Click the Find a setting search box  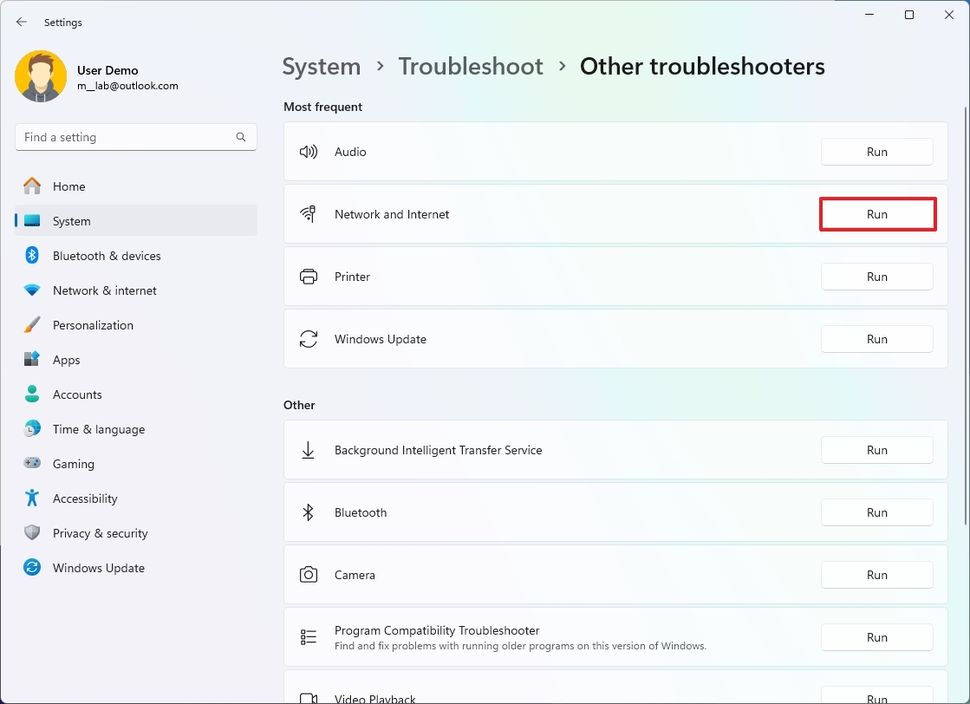click(135, 137)
